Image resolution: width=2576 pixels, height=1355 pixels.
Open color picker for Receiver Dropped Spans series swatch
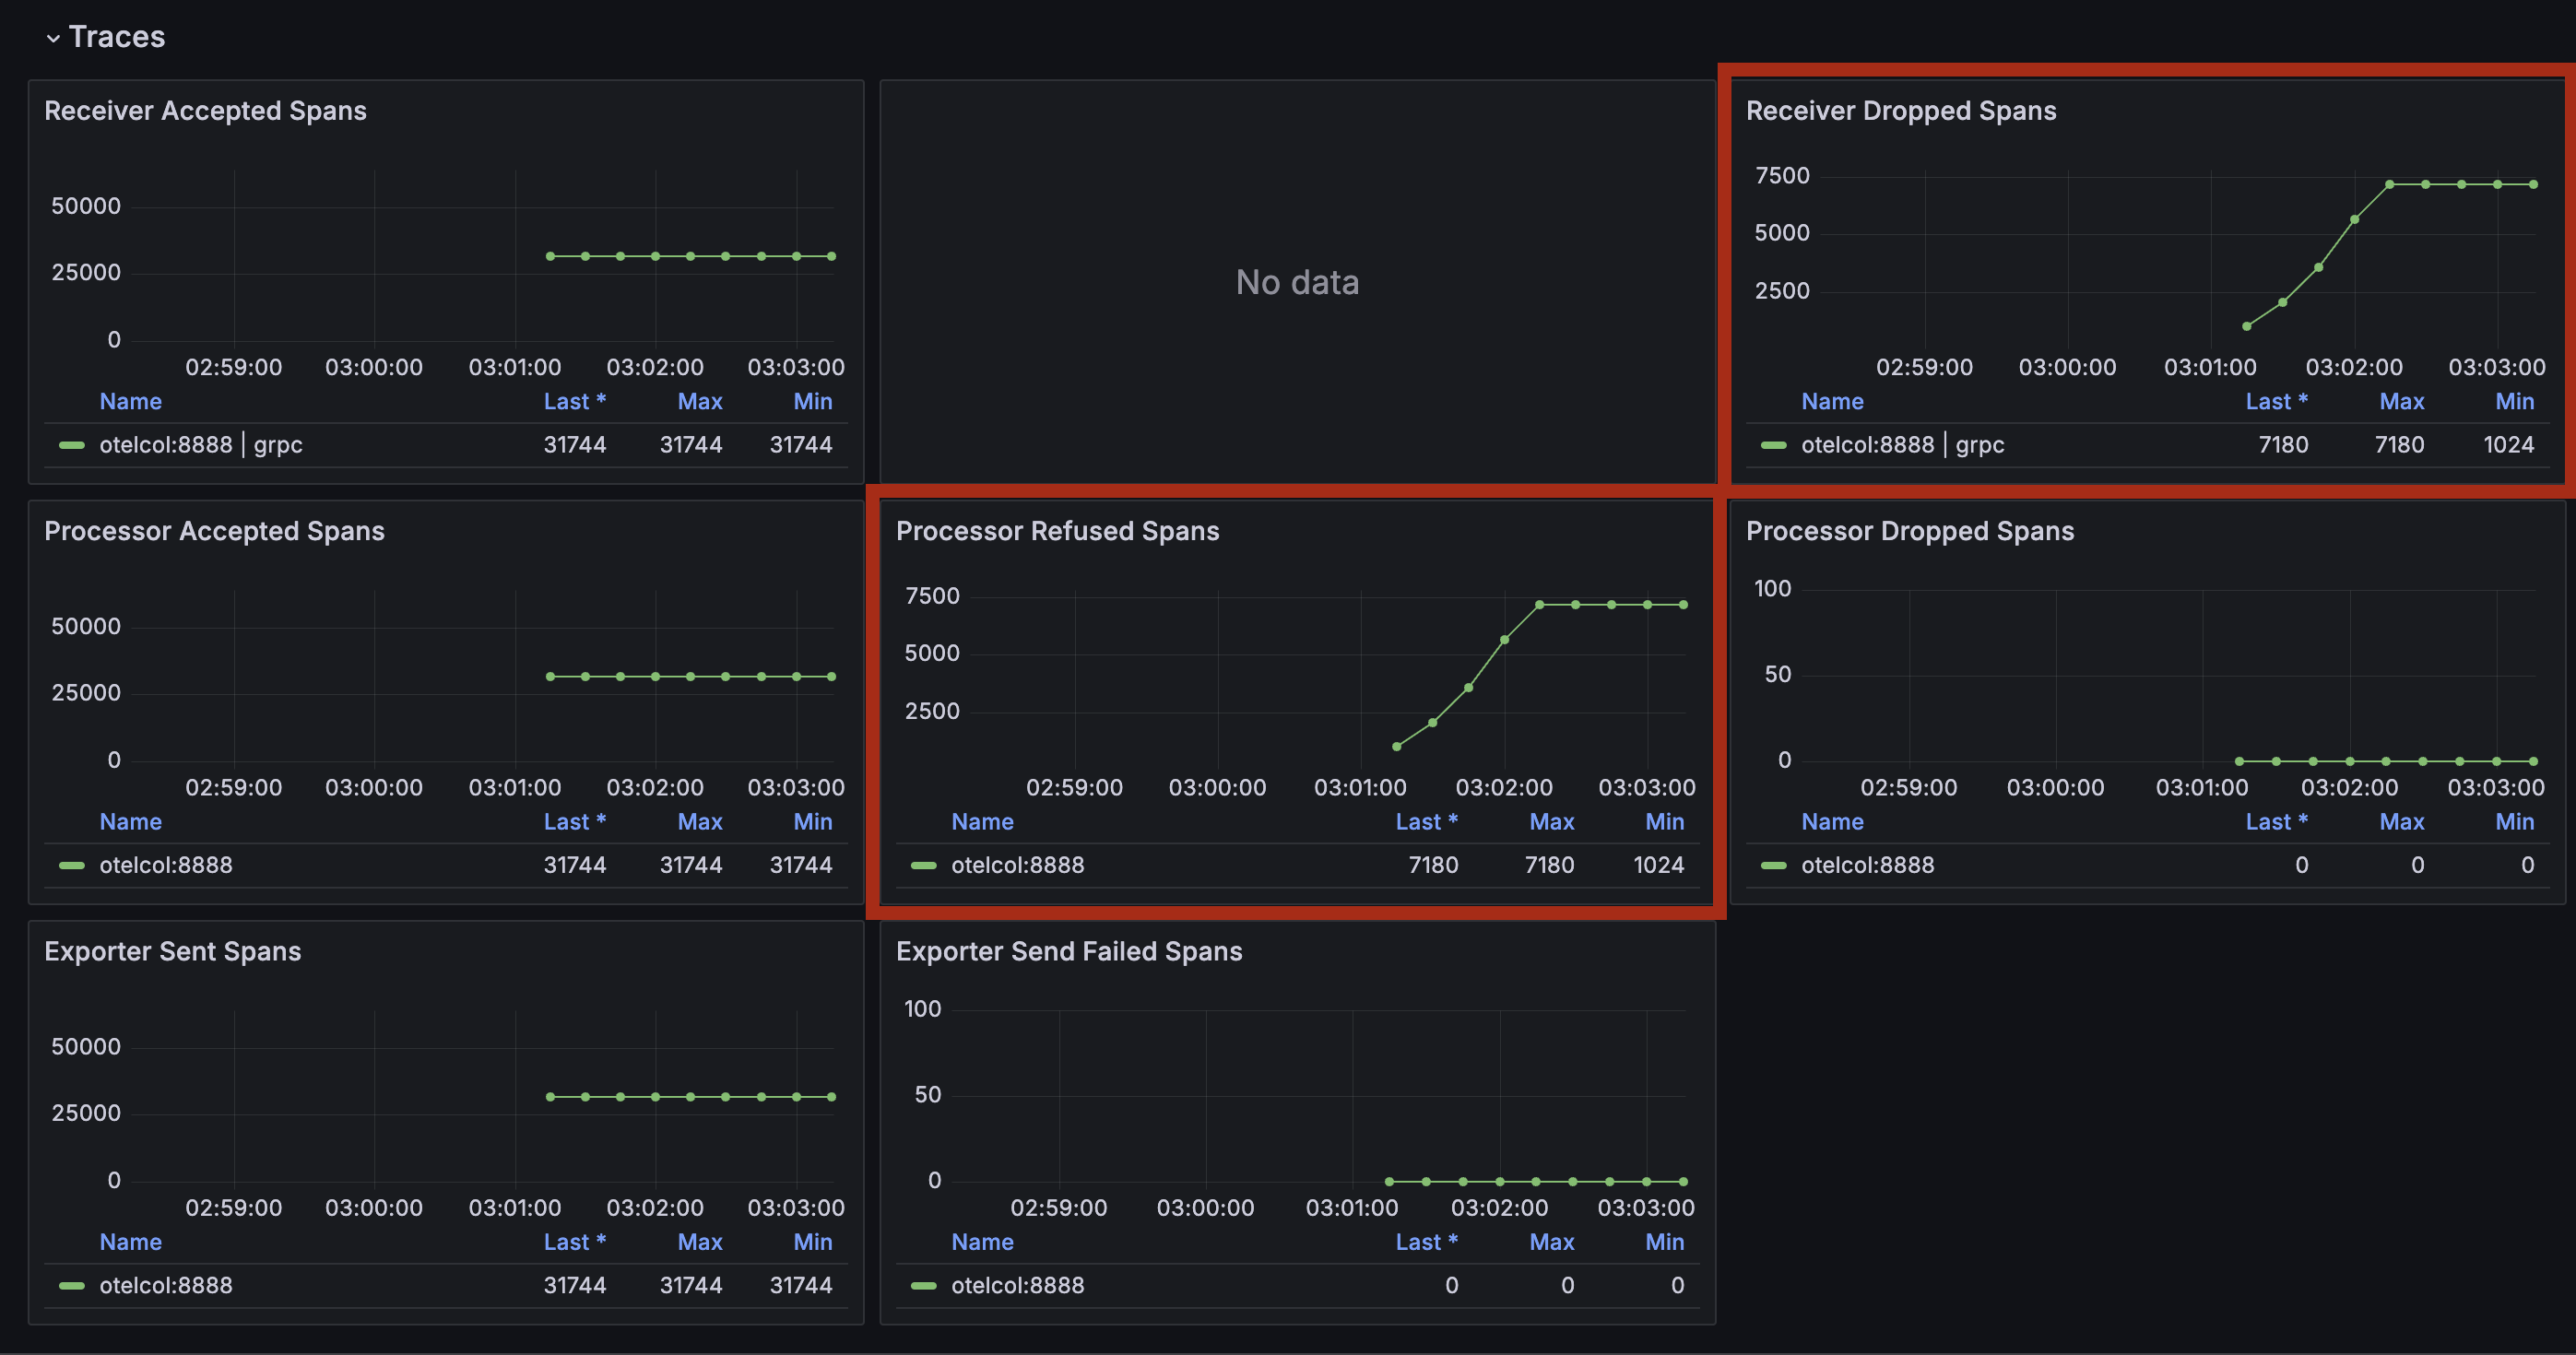[x=1774, y=445]
